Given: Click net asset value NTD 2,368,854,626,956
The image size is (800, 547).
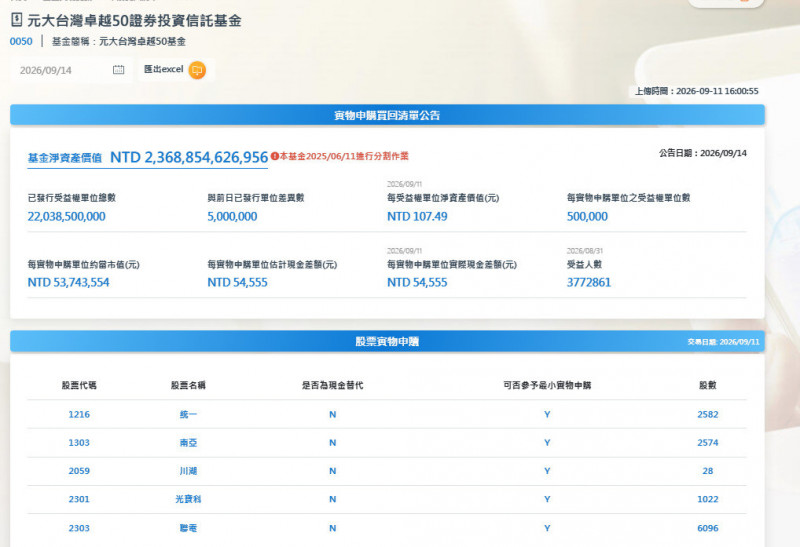Looking at the screenshot, I should pyautogui.click(x=189, y=157).
